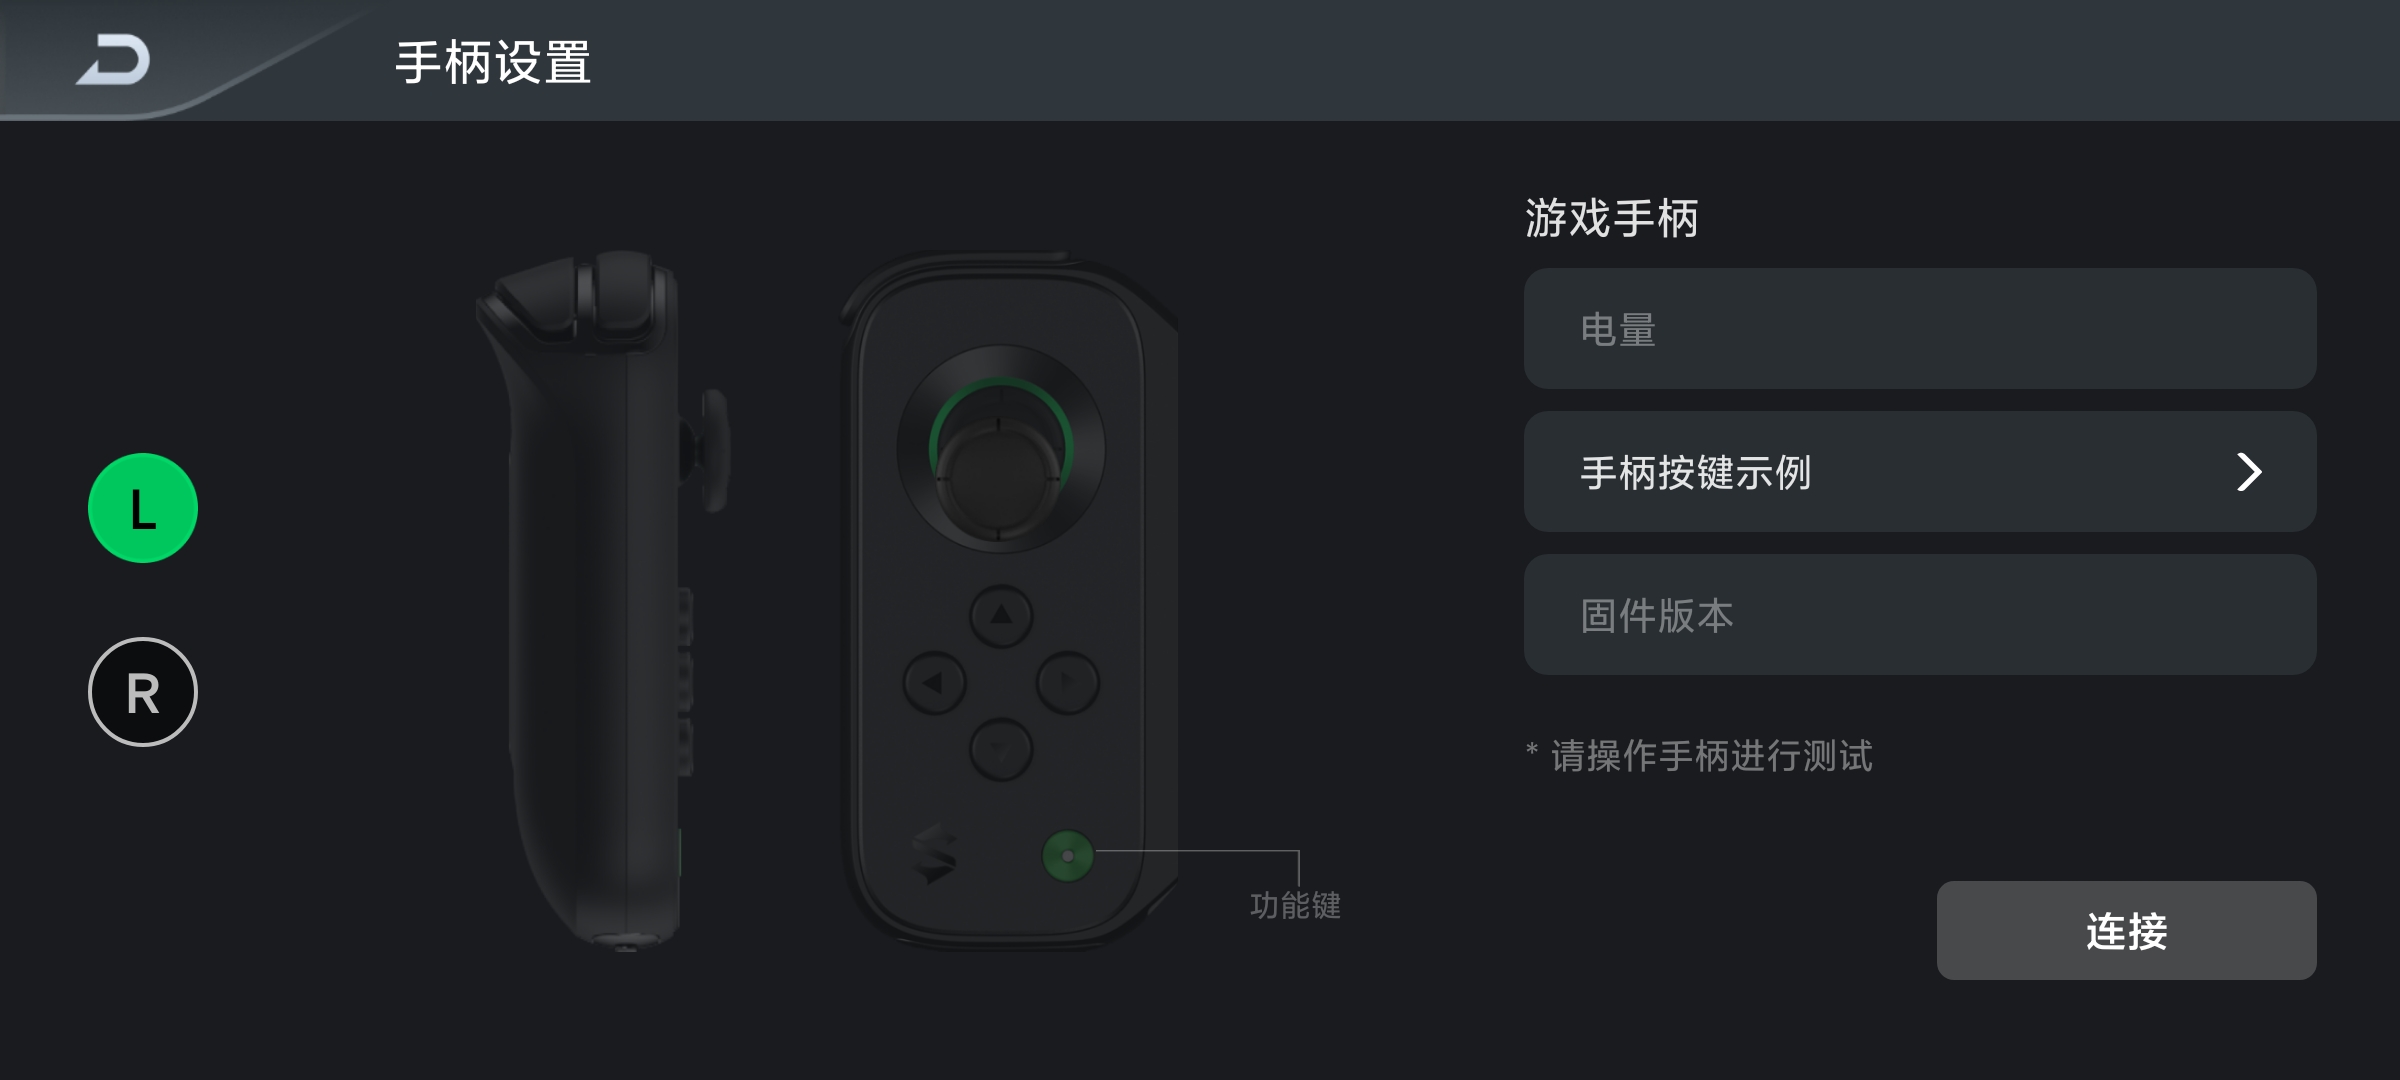This screenshot has height=1080, width=2400.
Task: Click the left arrow on the D-pad
Action: 934,683
